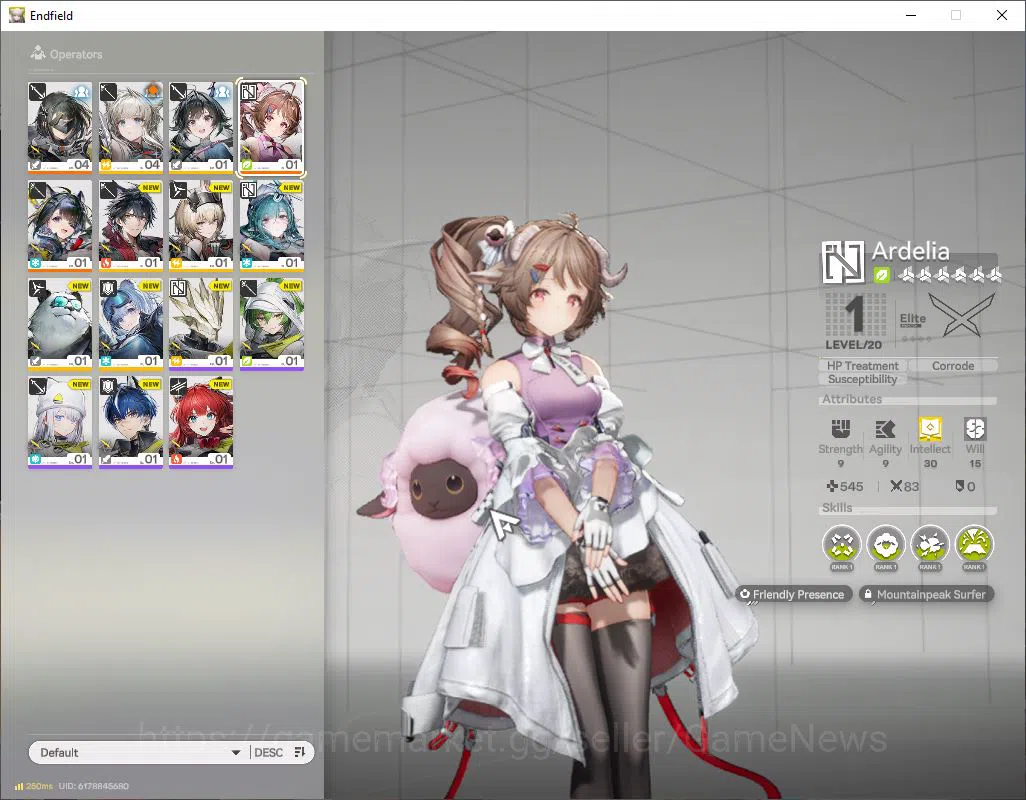Click the Intellect value 30
Image resolution: width=1026 pixels, height=800 pixels.
(x=930, y=464)
